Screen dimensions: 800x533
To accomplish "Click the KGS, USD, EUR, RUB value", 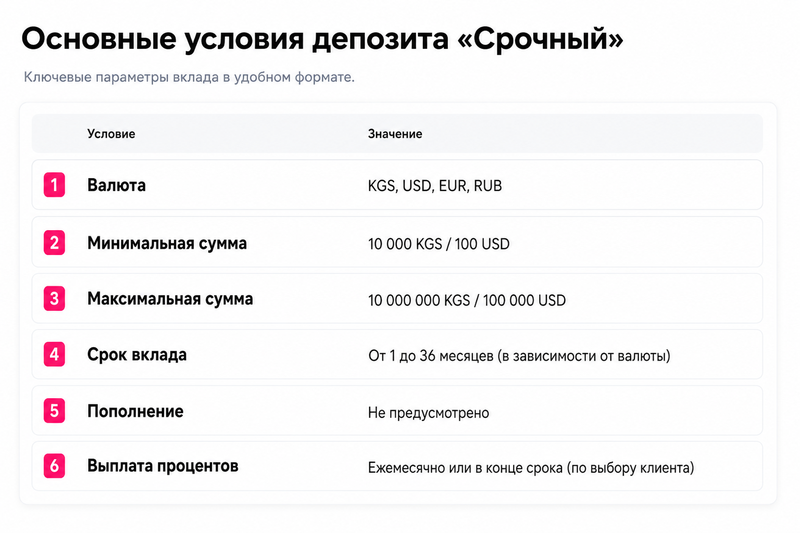I will point(435,186).
